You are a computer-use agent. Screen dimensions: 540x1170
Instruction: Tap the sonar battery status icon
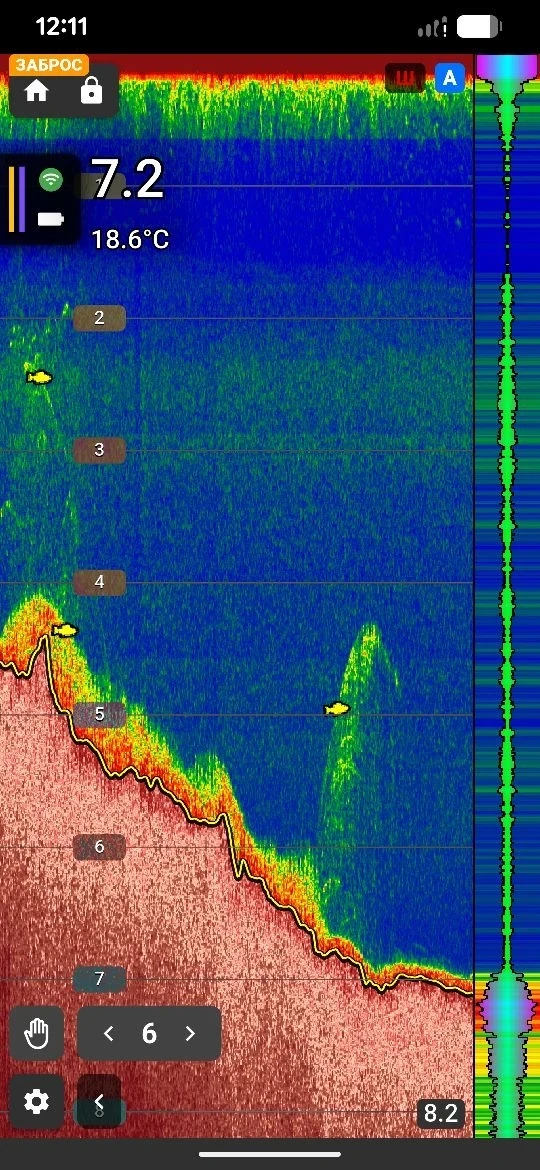tap(51, 219)
